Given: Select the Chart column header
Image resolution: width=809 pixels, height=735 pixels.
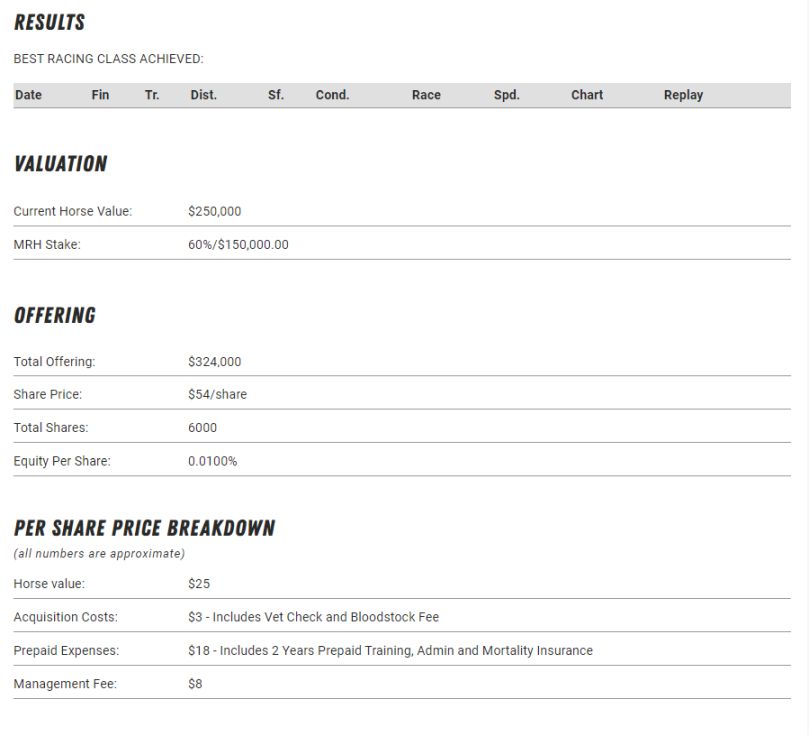Looking at the screenshot, I should click(x=587, y=95).
